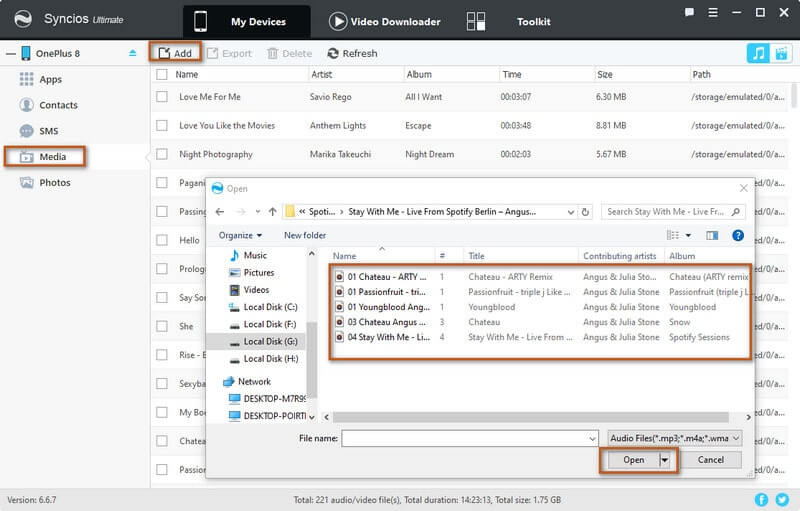Expand the address bar path dropdown
The height and width of the screenshot is (511, 800).
(570, 212)
